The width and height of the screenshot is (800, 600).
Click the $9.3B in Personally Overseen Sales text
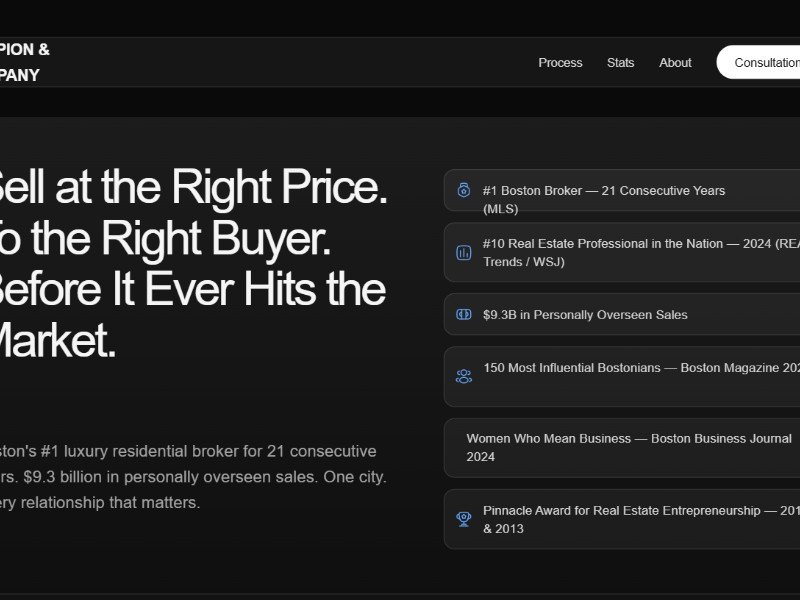pos(585,315)
